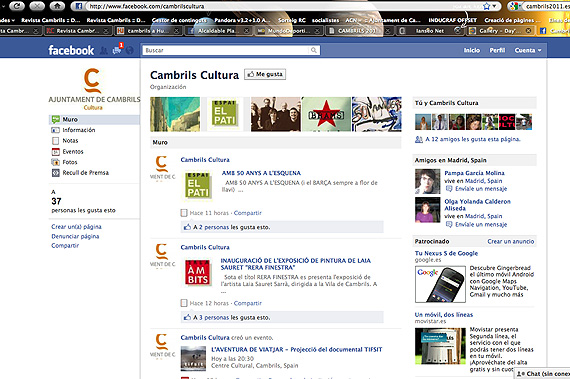Open the Espai El Pati photo-strip thumbnail
Viewport: 570px width, 379px height.
[x=224, y=114]
